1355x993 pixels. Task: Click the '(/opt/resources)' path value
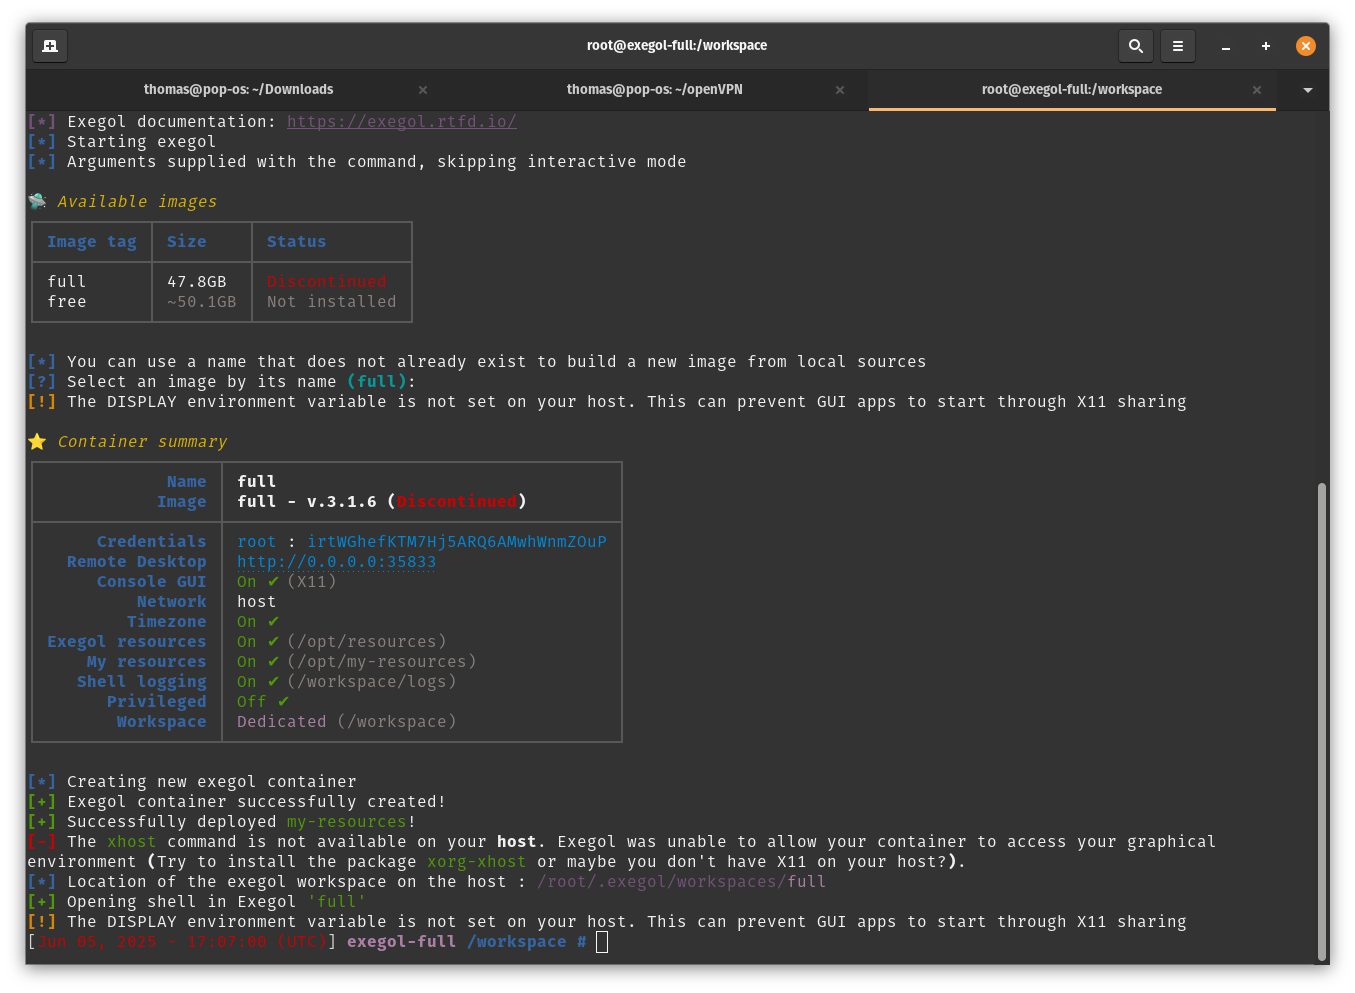pos(367,642)
